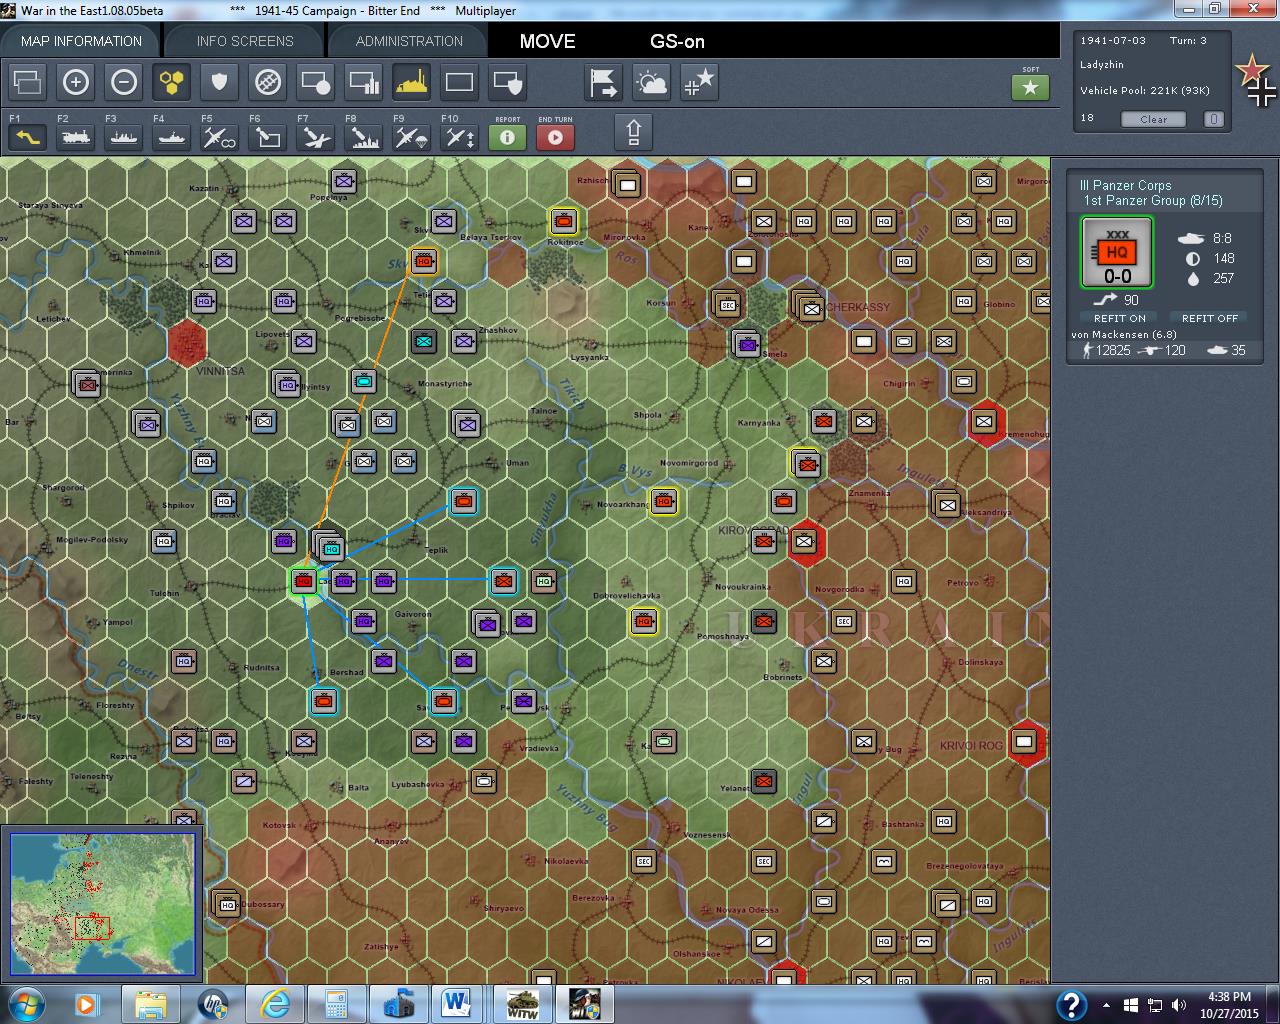Open Microsoft Word from taskbar

pyautogui.click(x=457, y=1004)
